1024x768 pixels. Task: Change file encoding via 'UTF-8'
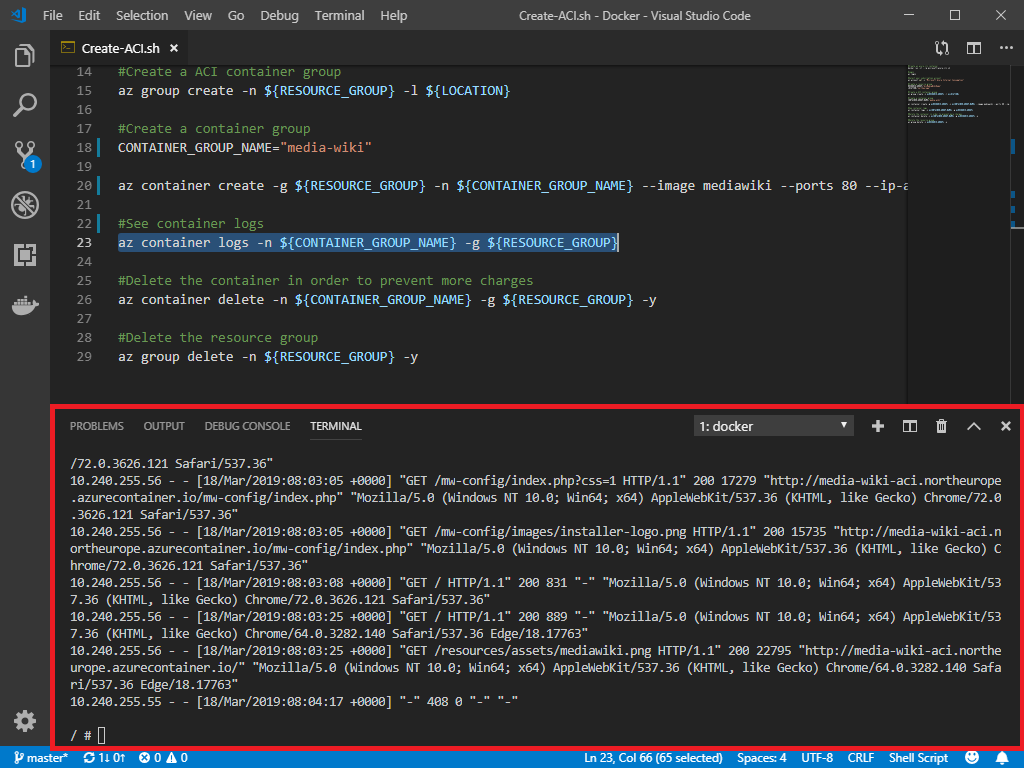pos(817,758)
